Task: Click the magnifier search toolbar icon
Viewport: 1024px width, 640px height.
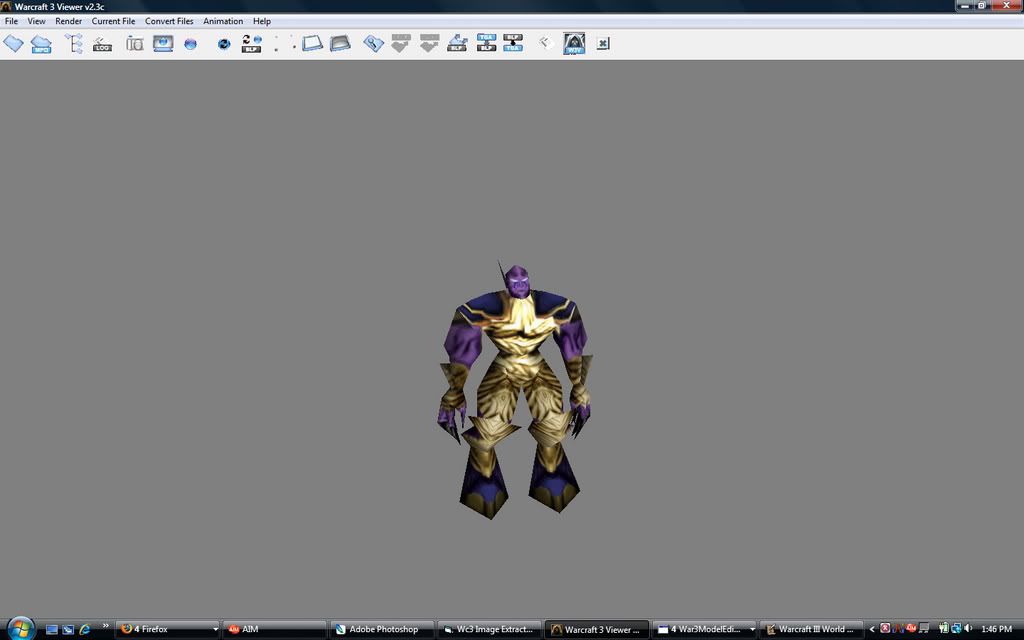Action: [373, 44]
